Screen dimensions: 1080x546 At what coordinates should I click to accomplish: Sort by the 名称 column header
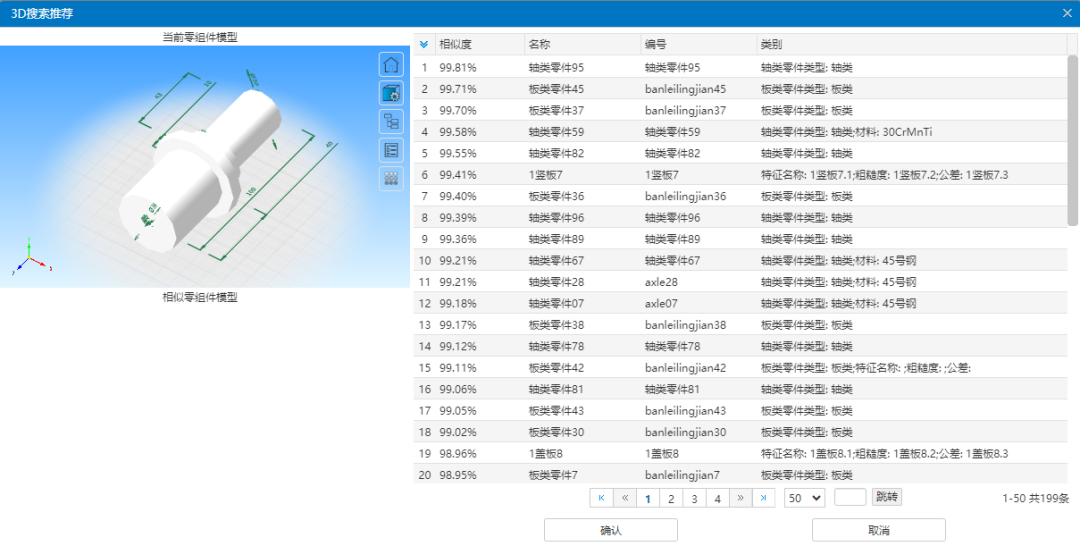pos(582,45)
